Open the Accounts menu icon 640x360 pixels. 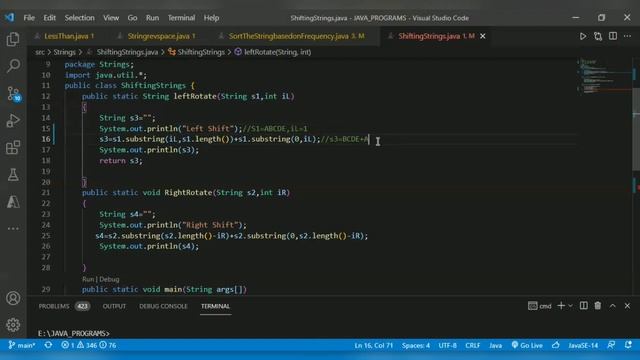[x=13, y=298]
